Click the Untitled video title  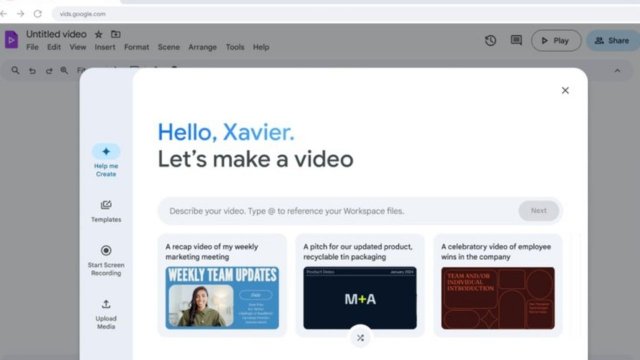(56, 34)
